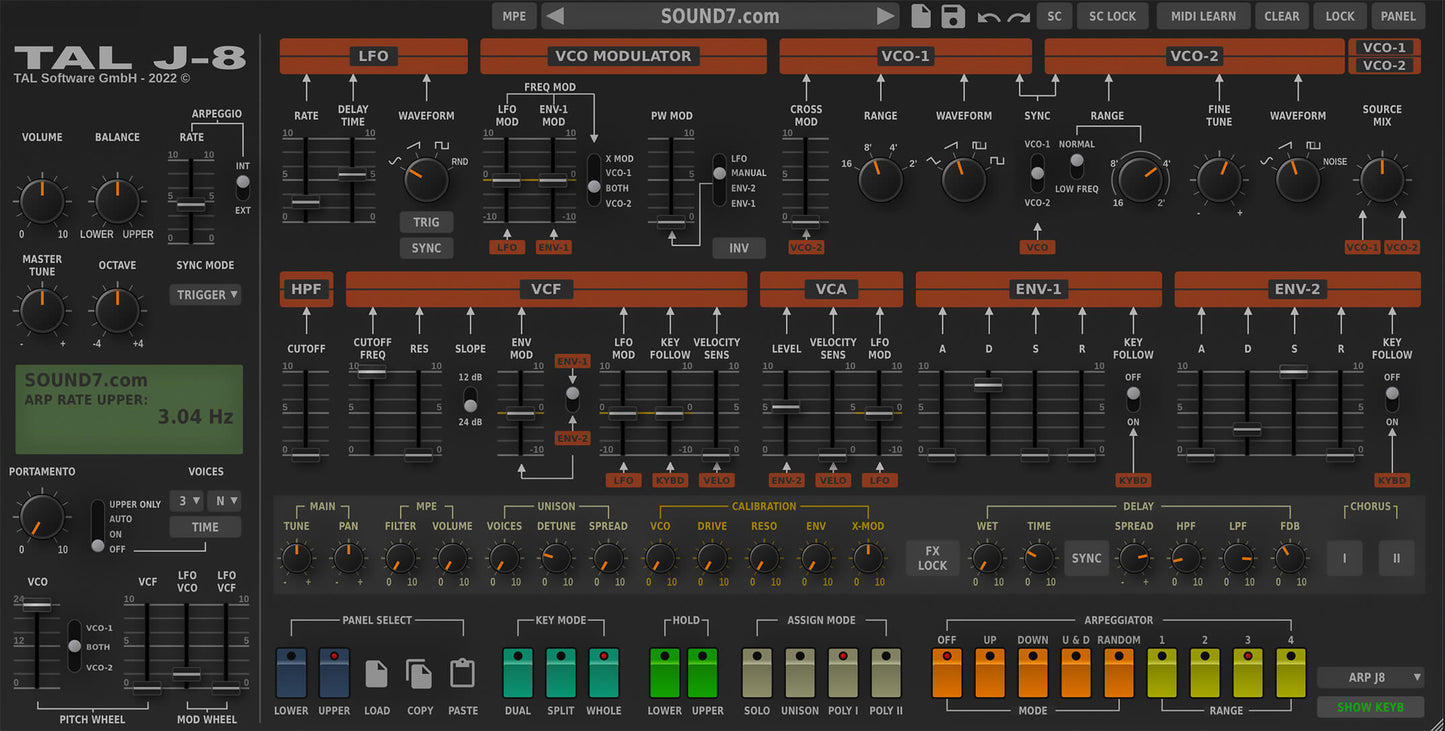
Task: Click the COPY panel icon
Action: tap(419, 673)
